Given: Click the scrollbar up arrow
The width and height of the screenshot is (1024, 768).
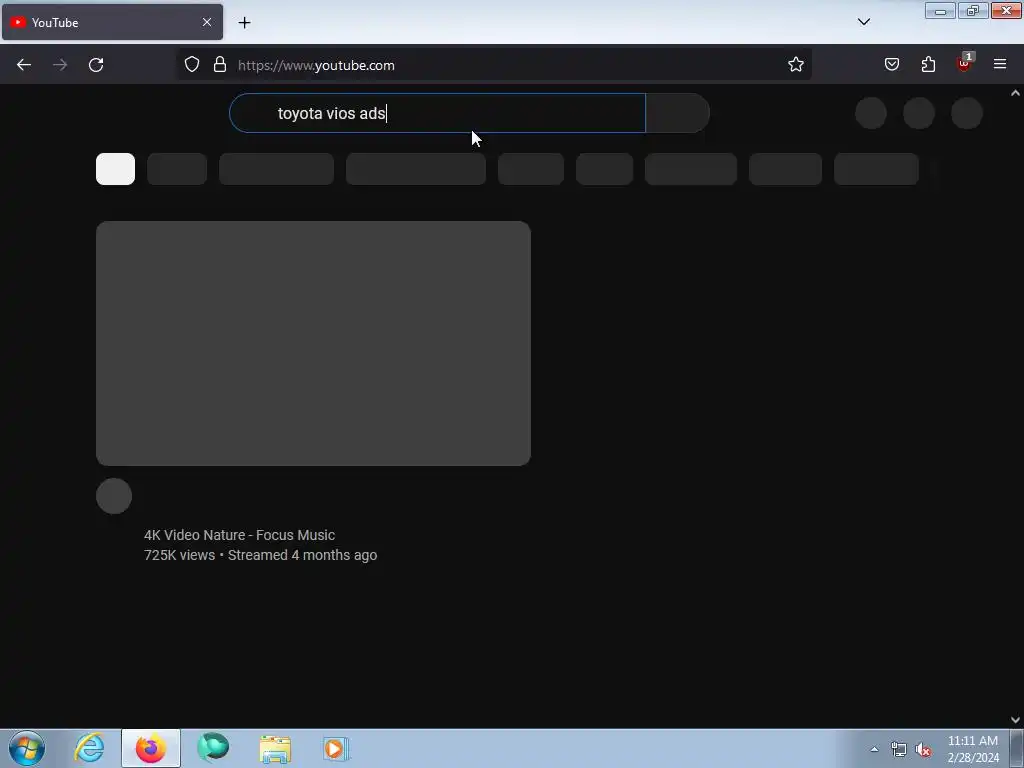Looking at the screenshot, I should tap(1016, 93).
